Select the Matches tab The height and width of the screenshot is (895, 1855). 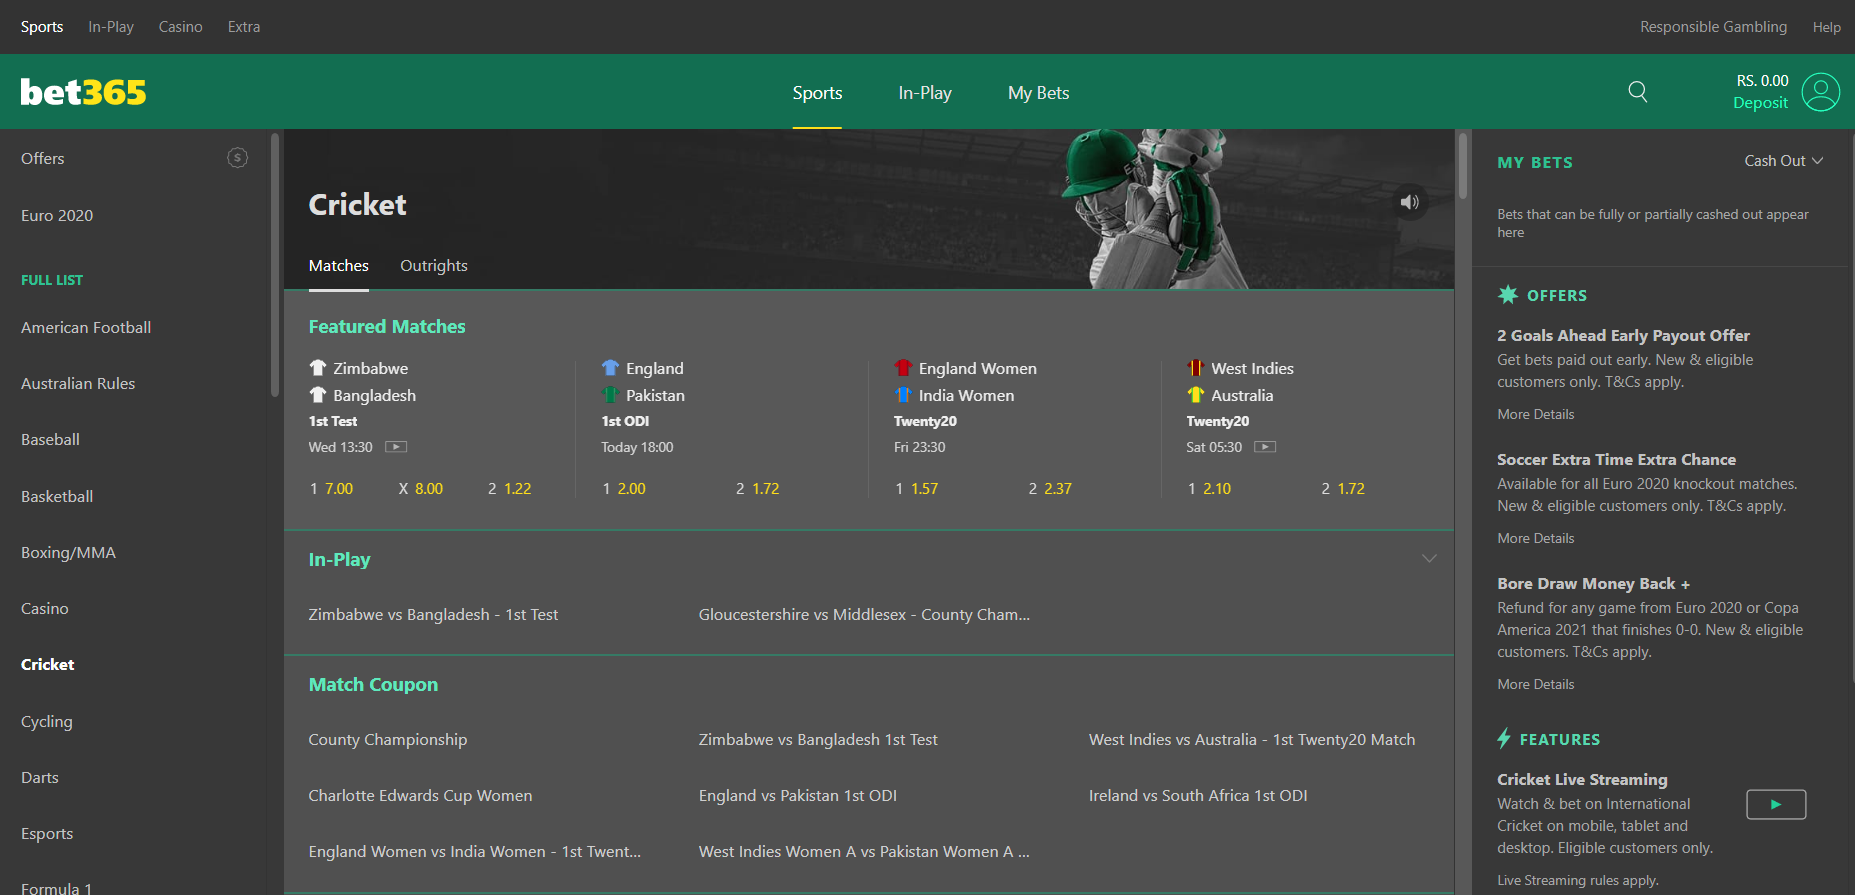pos(339,266)
